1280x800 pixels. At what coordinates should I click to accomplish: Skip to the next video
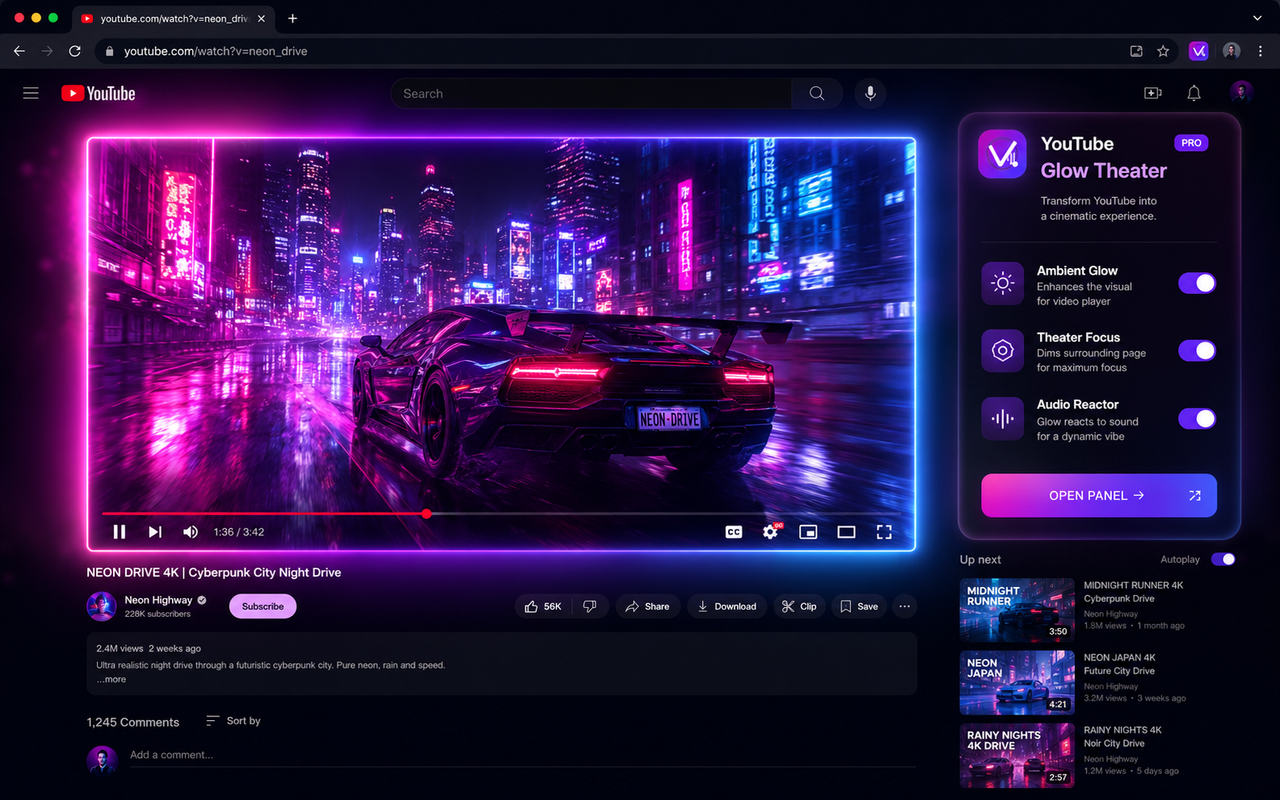coord(155,532)
